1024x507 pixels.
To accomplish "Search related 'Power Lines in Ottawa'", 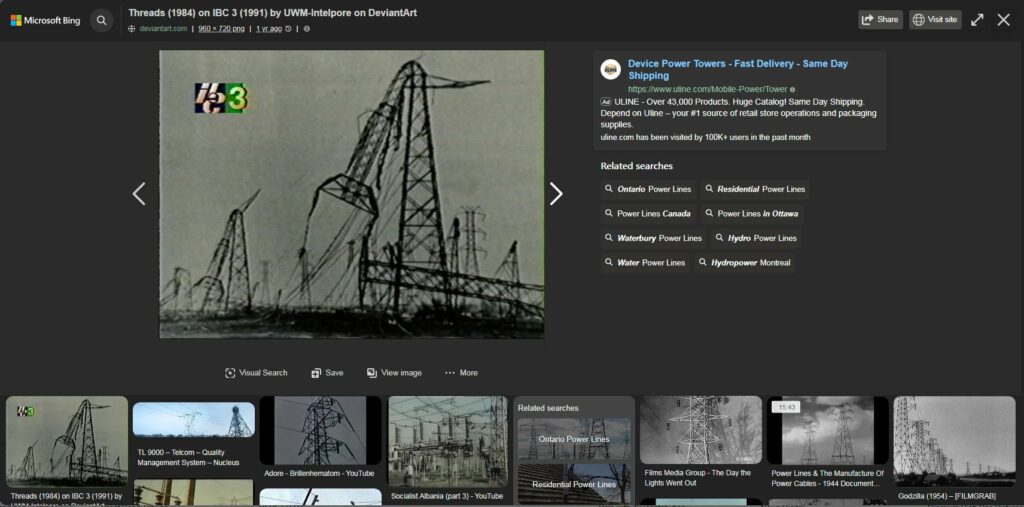I will [751, 214].
